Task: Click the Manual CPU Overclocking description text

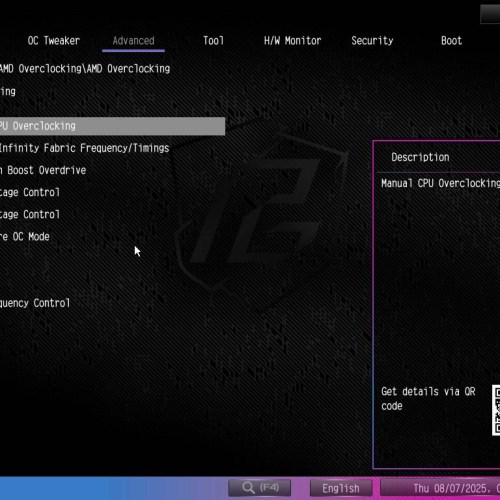Action: 440,183
